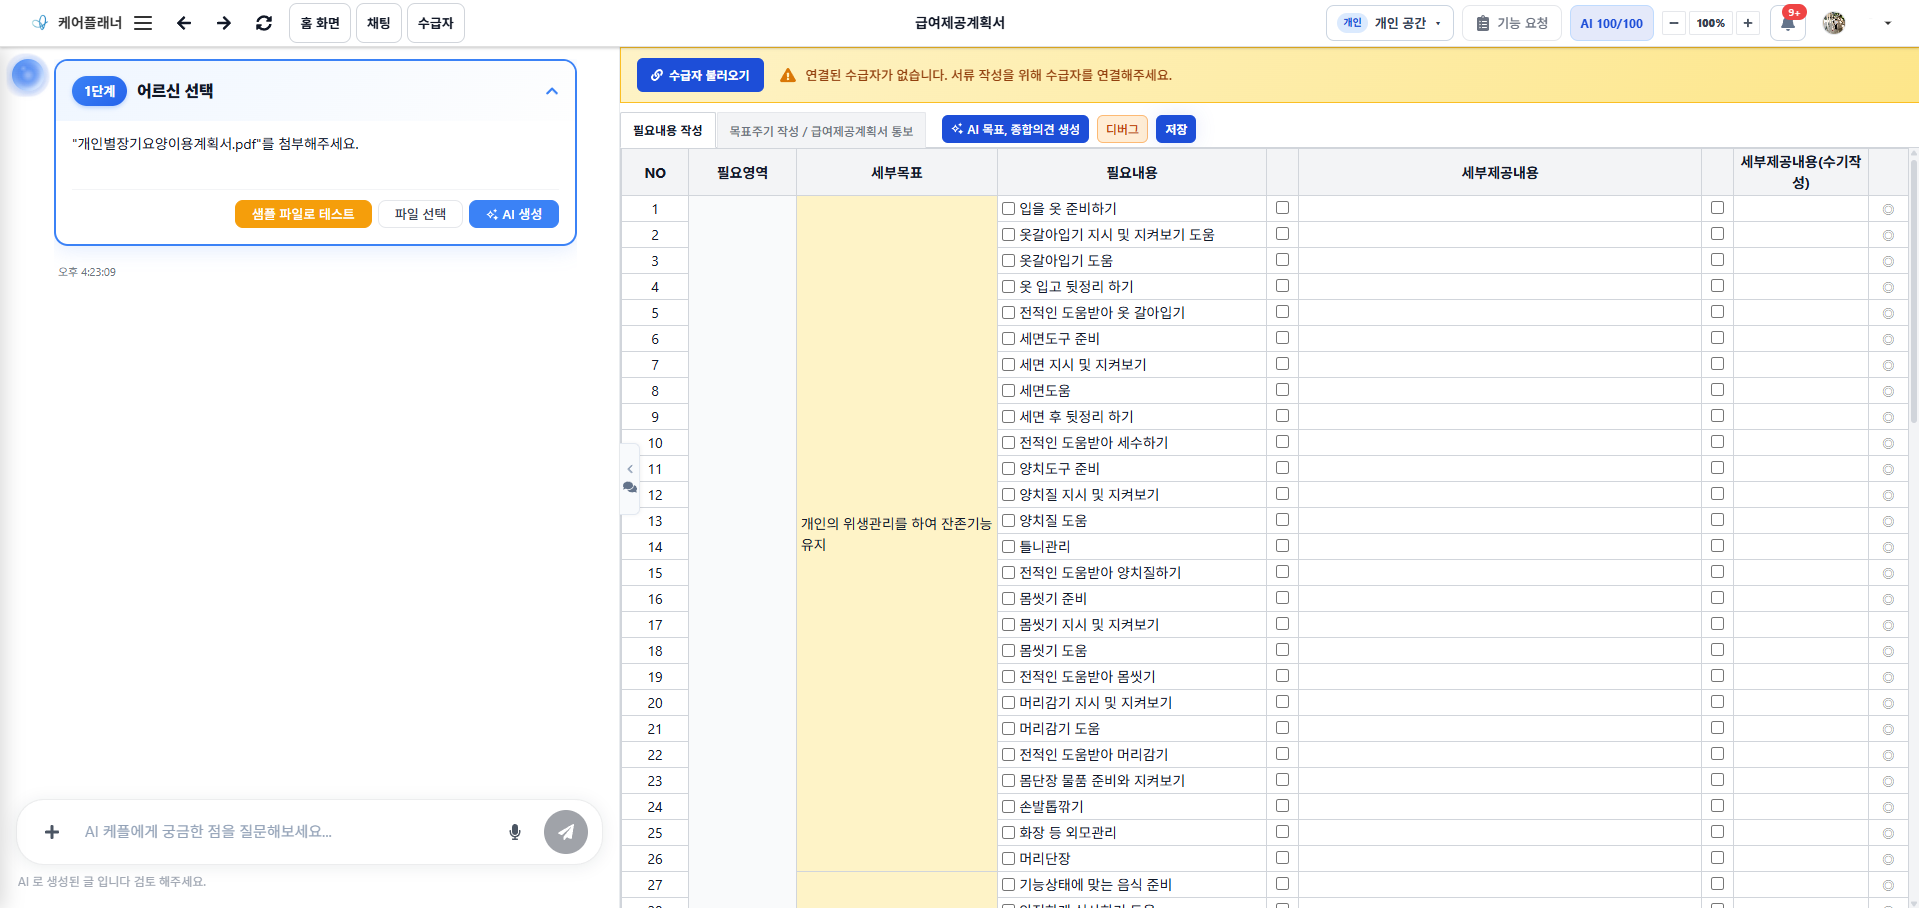The height and width of the screenshot is (908, 1919).
Task: Click the table's vertical scrollbar
Action: (x=1913, y=290)
